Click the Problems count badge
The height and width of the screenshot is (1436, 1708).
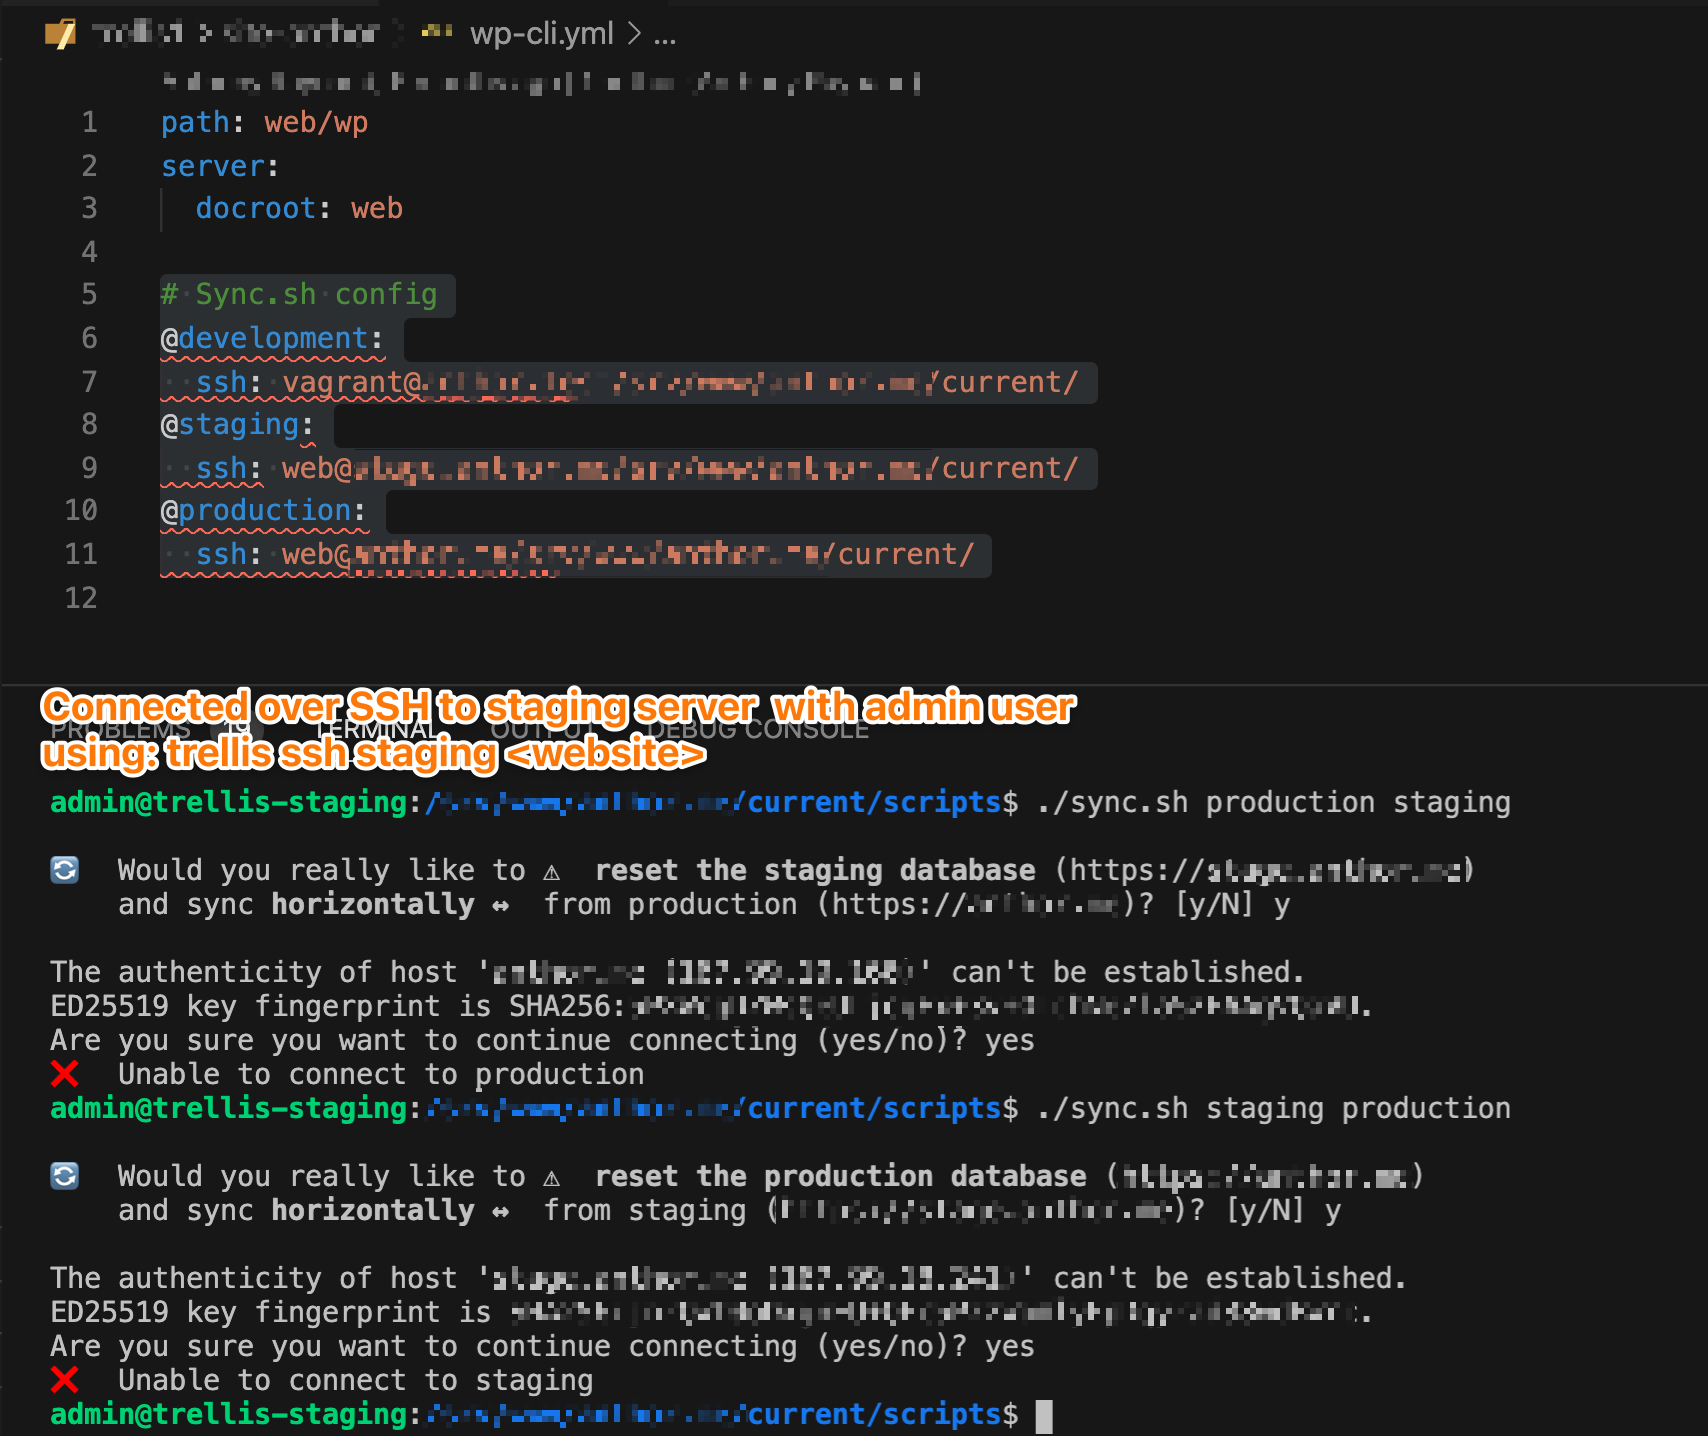point(237,730)
